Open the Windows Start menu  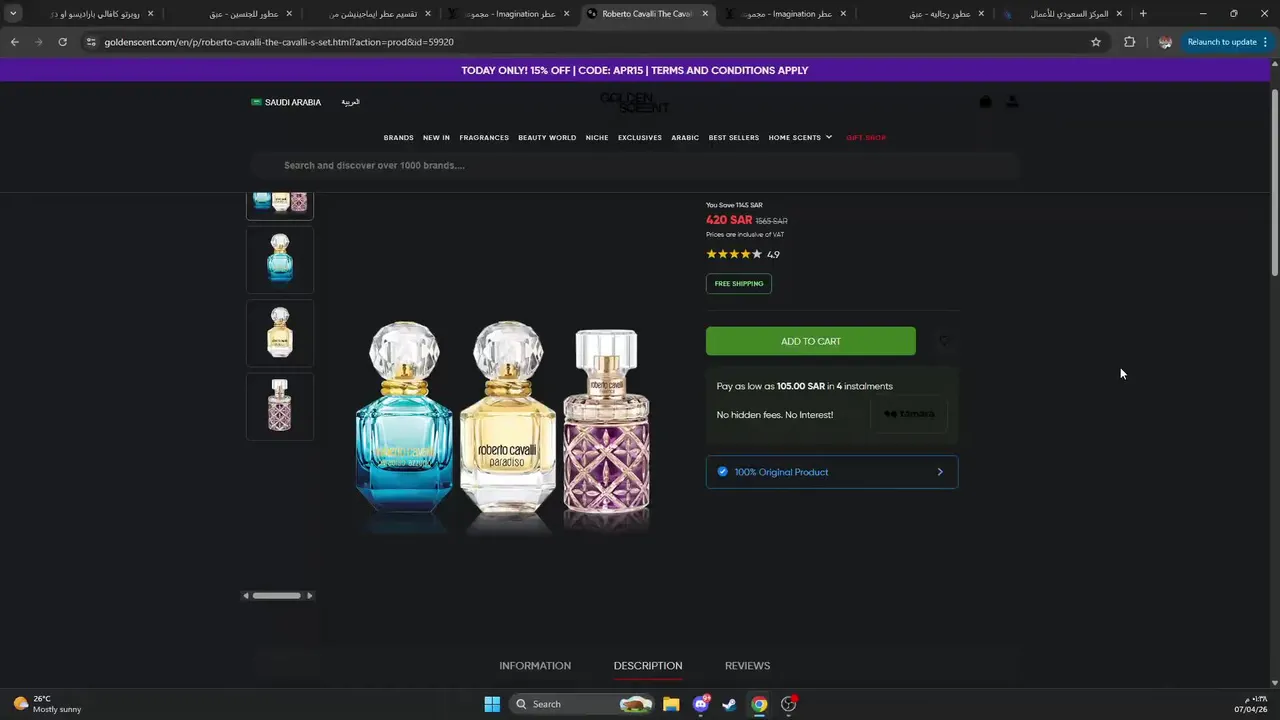[x=492, y=704]
